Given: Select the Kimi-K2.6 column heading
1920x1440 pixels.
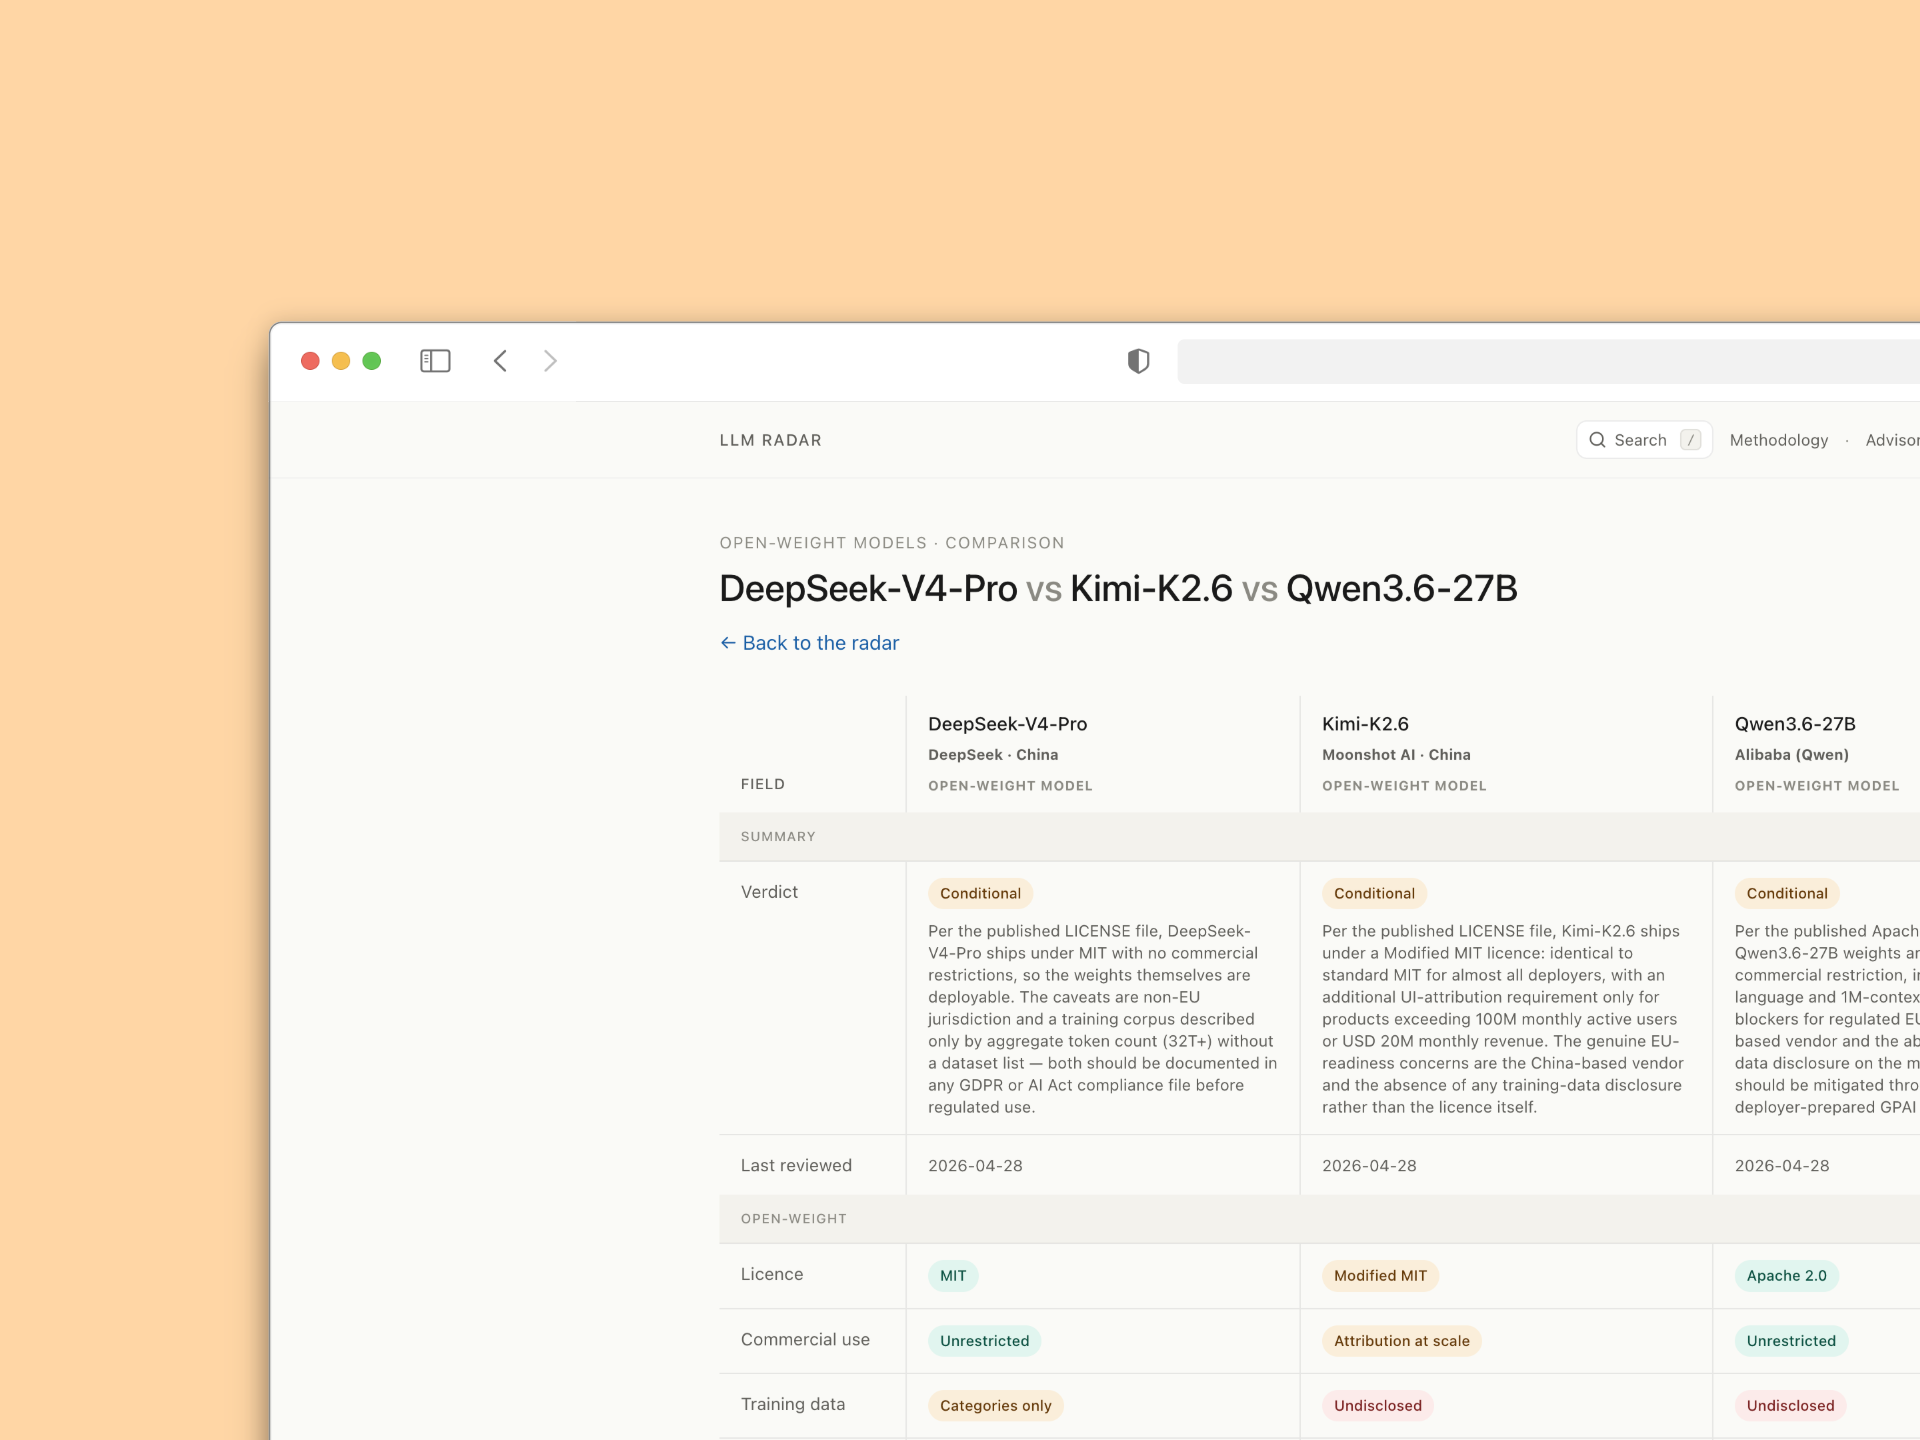Looking at the screenshot, I should coord(1365,724).
